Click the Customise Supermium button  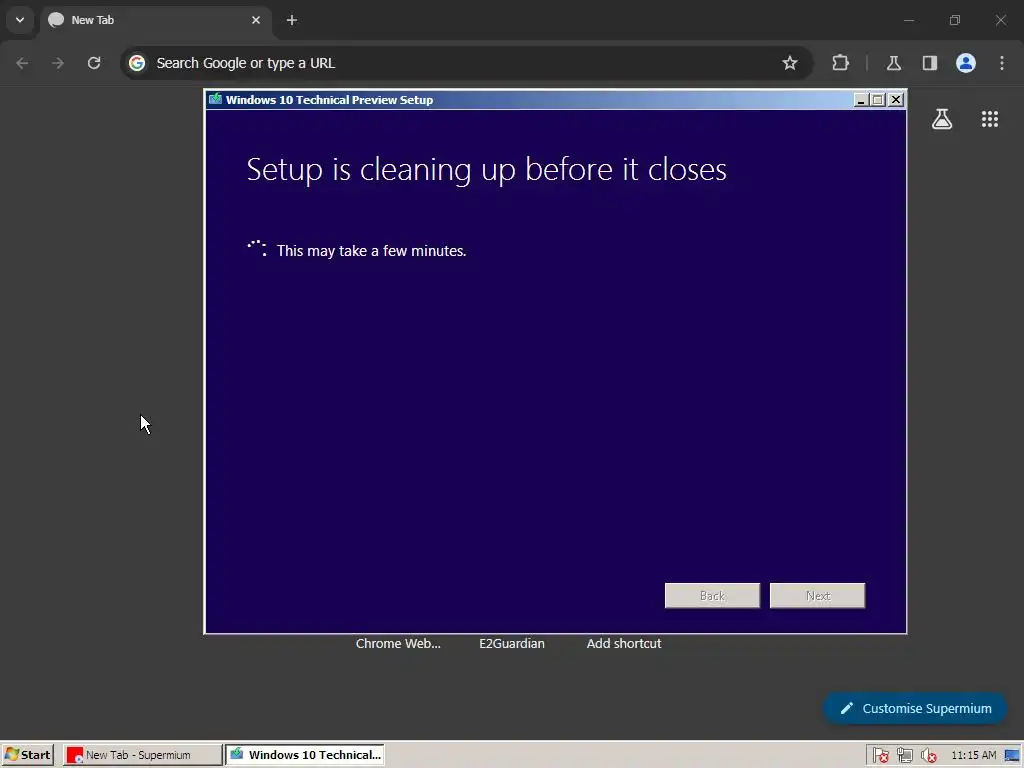[x=915, y=709]
